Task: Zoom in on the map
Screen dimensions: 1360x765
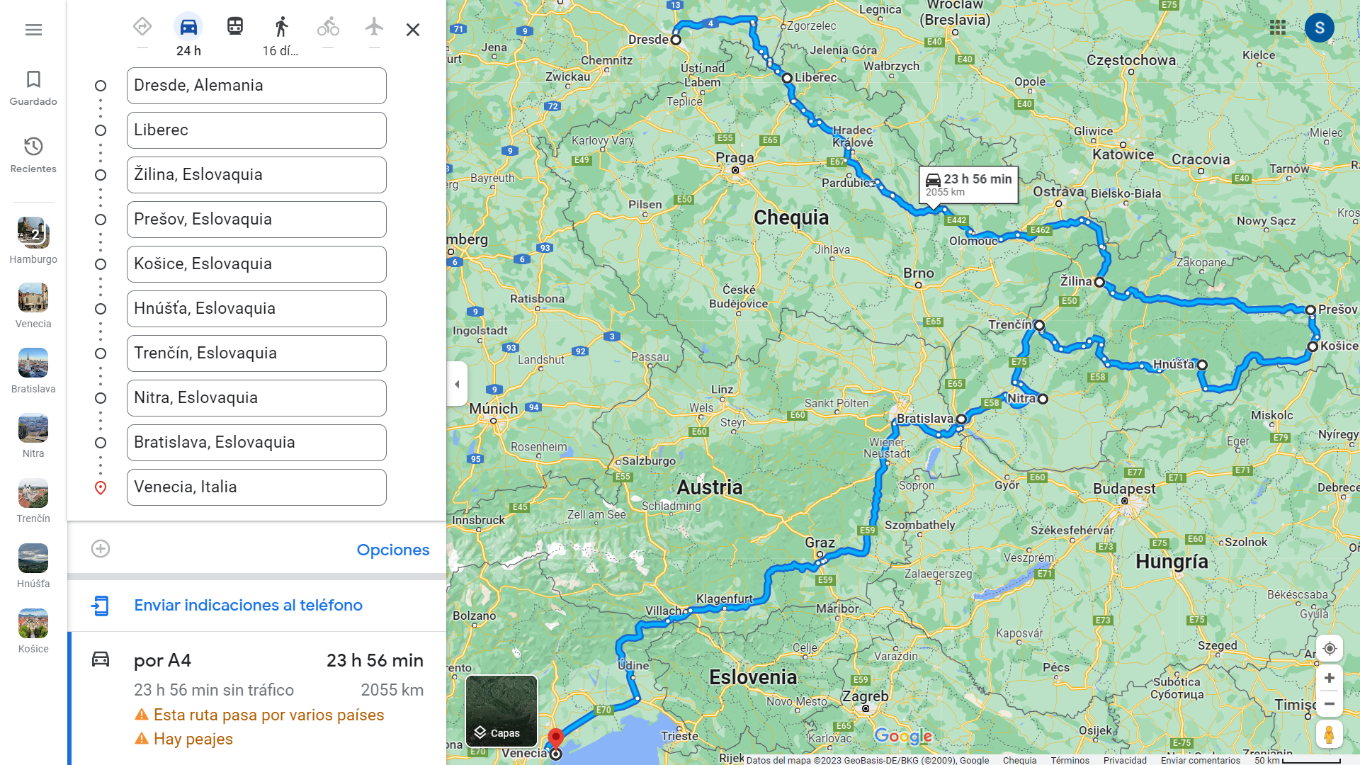Action: (1329, 678)
